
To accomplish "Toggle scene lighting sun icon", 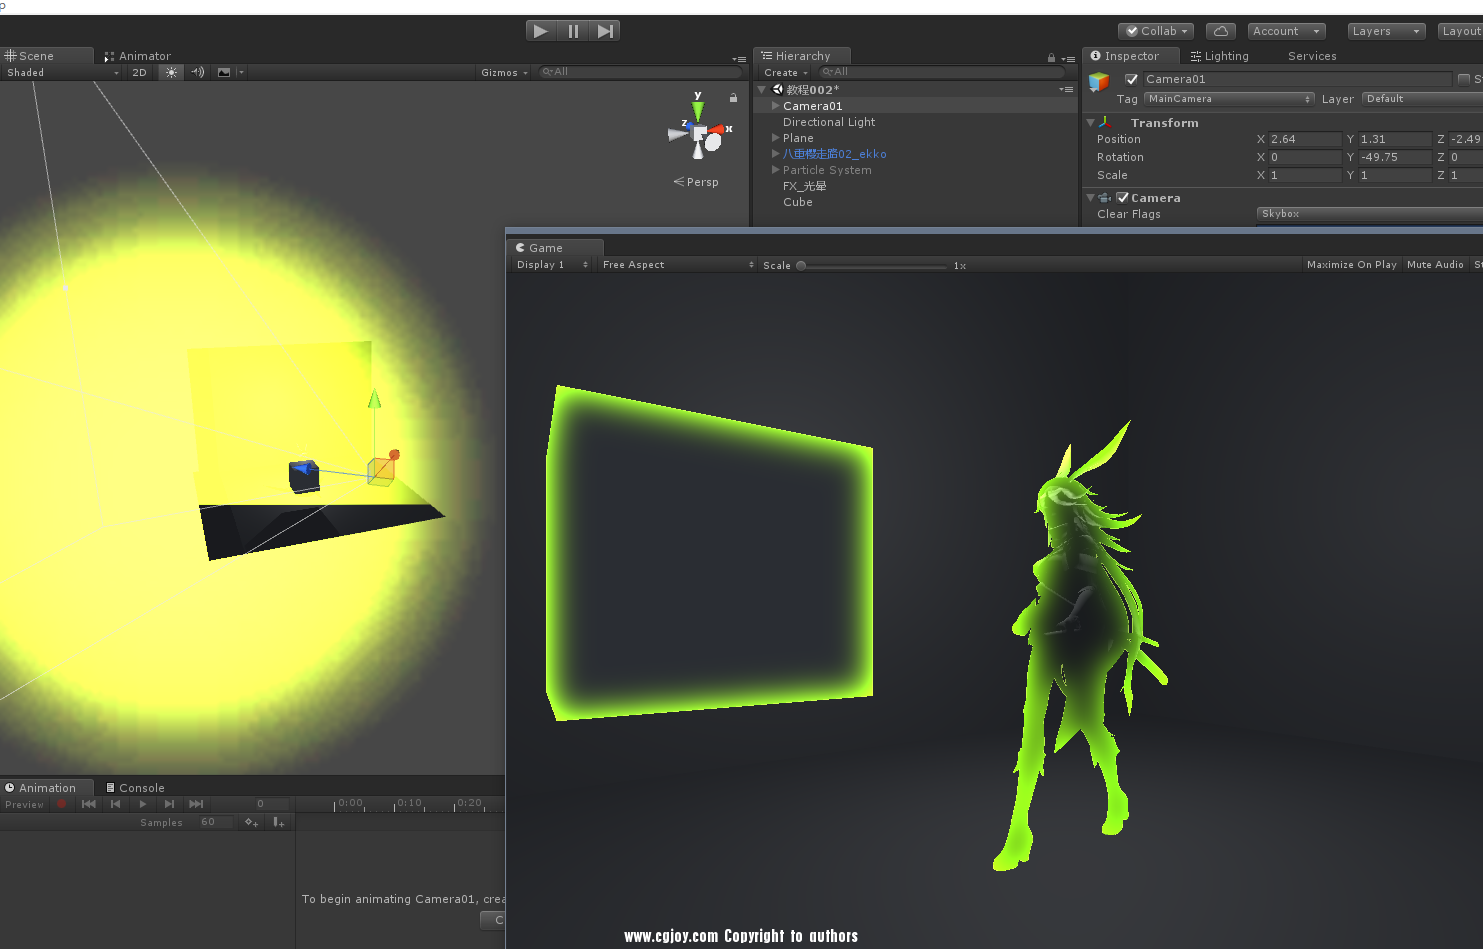I will coord(171,72).
